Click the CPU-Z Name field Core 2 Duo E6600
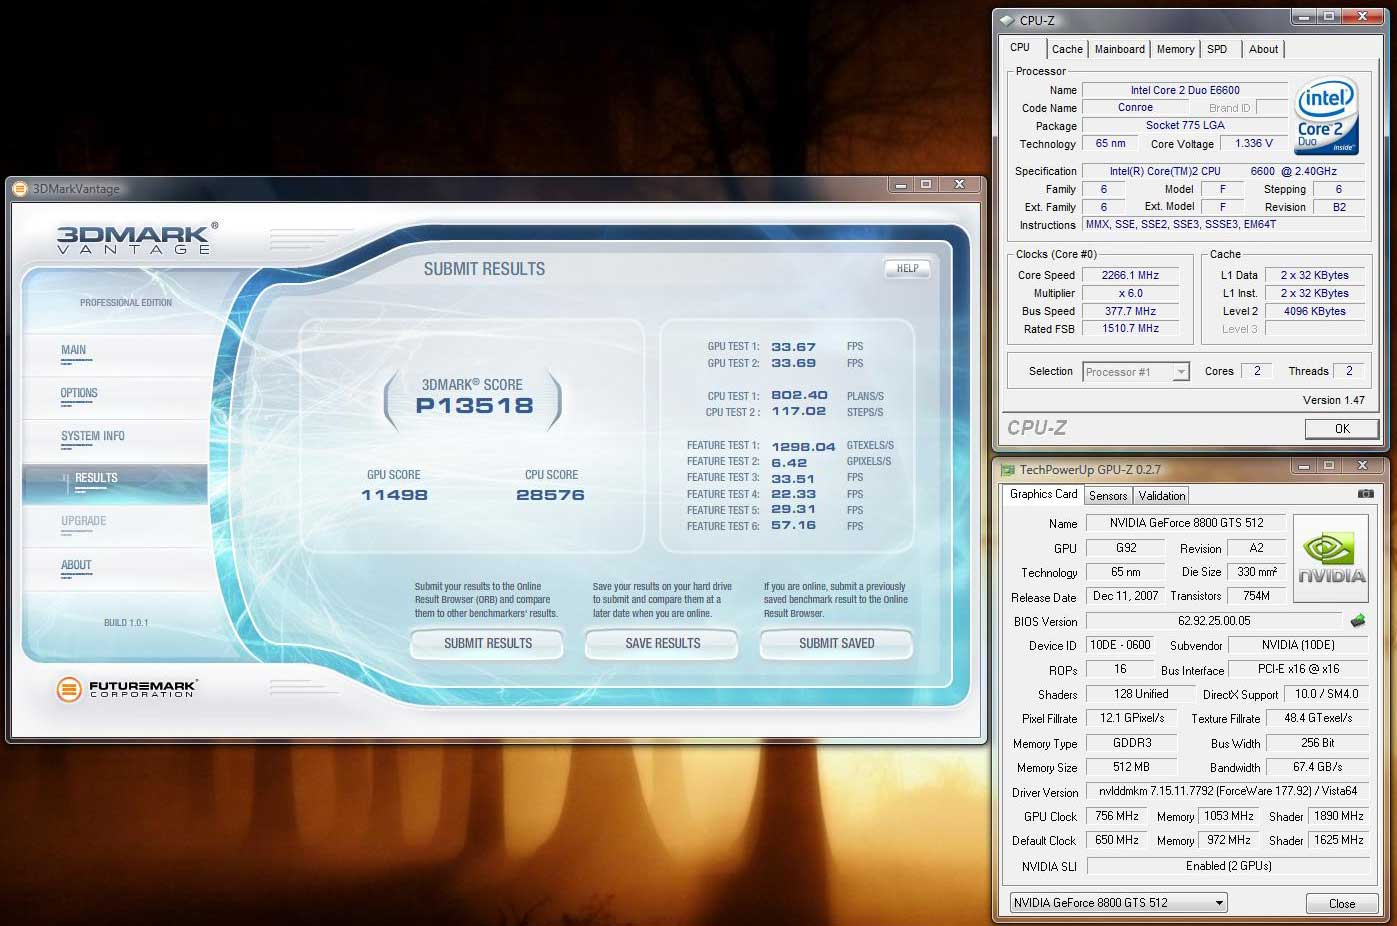1397x926 pixels. point(1185,90)
